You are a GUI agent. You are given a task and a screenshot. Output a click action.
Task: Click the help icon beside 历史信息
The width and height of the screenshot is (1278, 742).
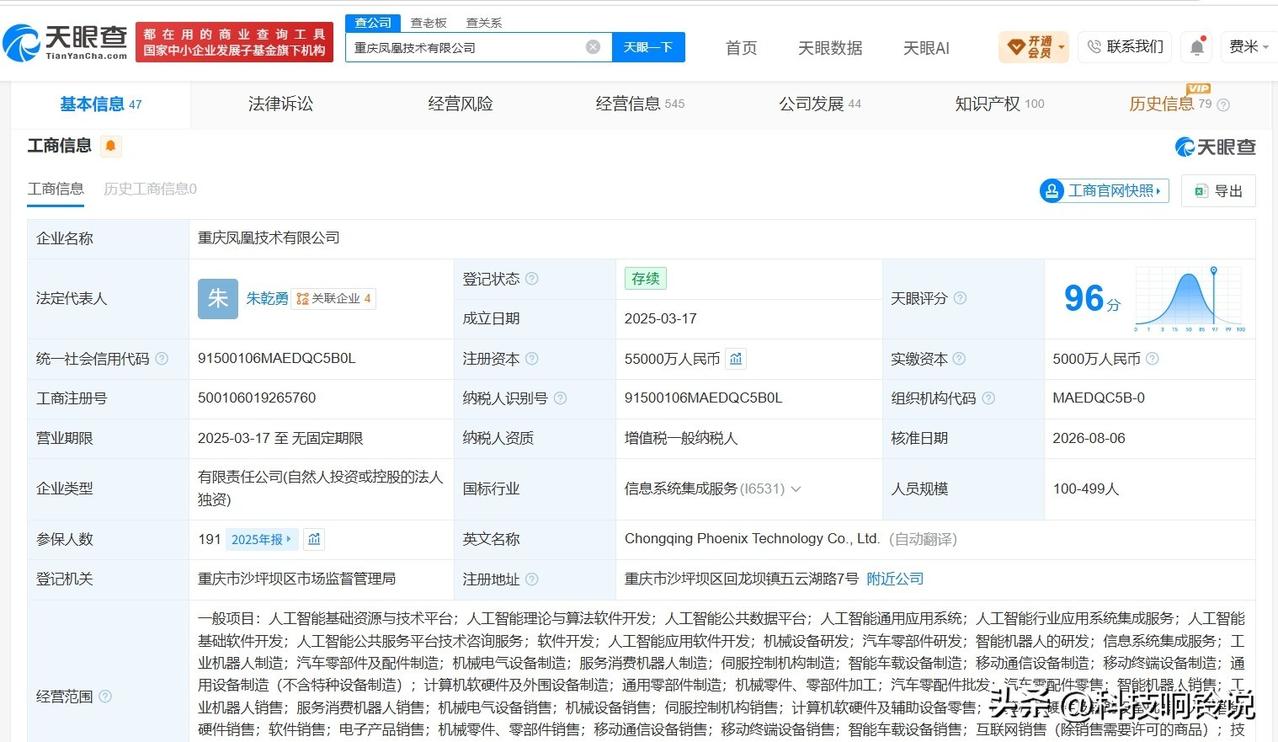[x=1223, y=105]
